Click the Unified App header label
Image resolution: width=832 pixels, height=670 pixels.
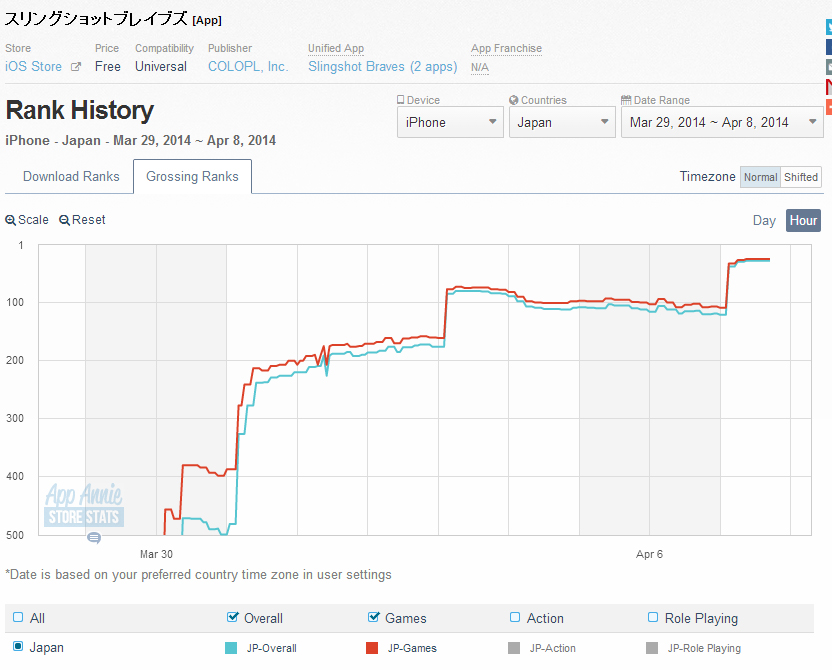click(336, 48)
